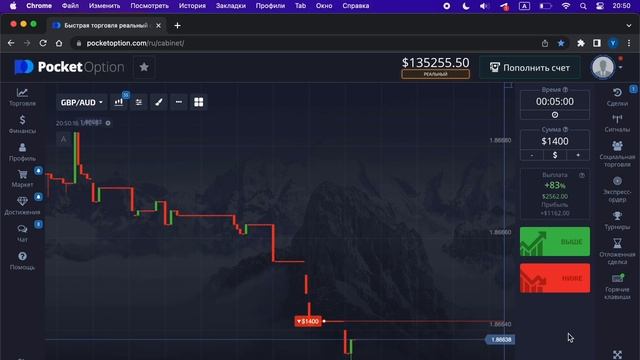Click the Пополнить счет deposit button
This screenshot has width=640, height=360.
click(x=530, y=68)
